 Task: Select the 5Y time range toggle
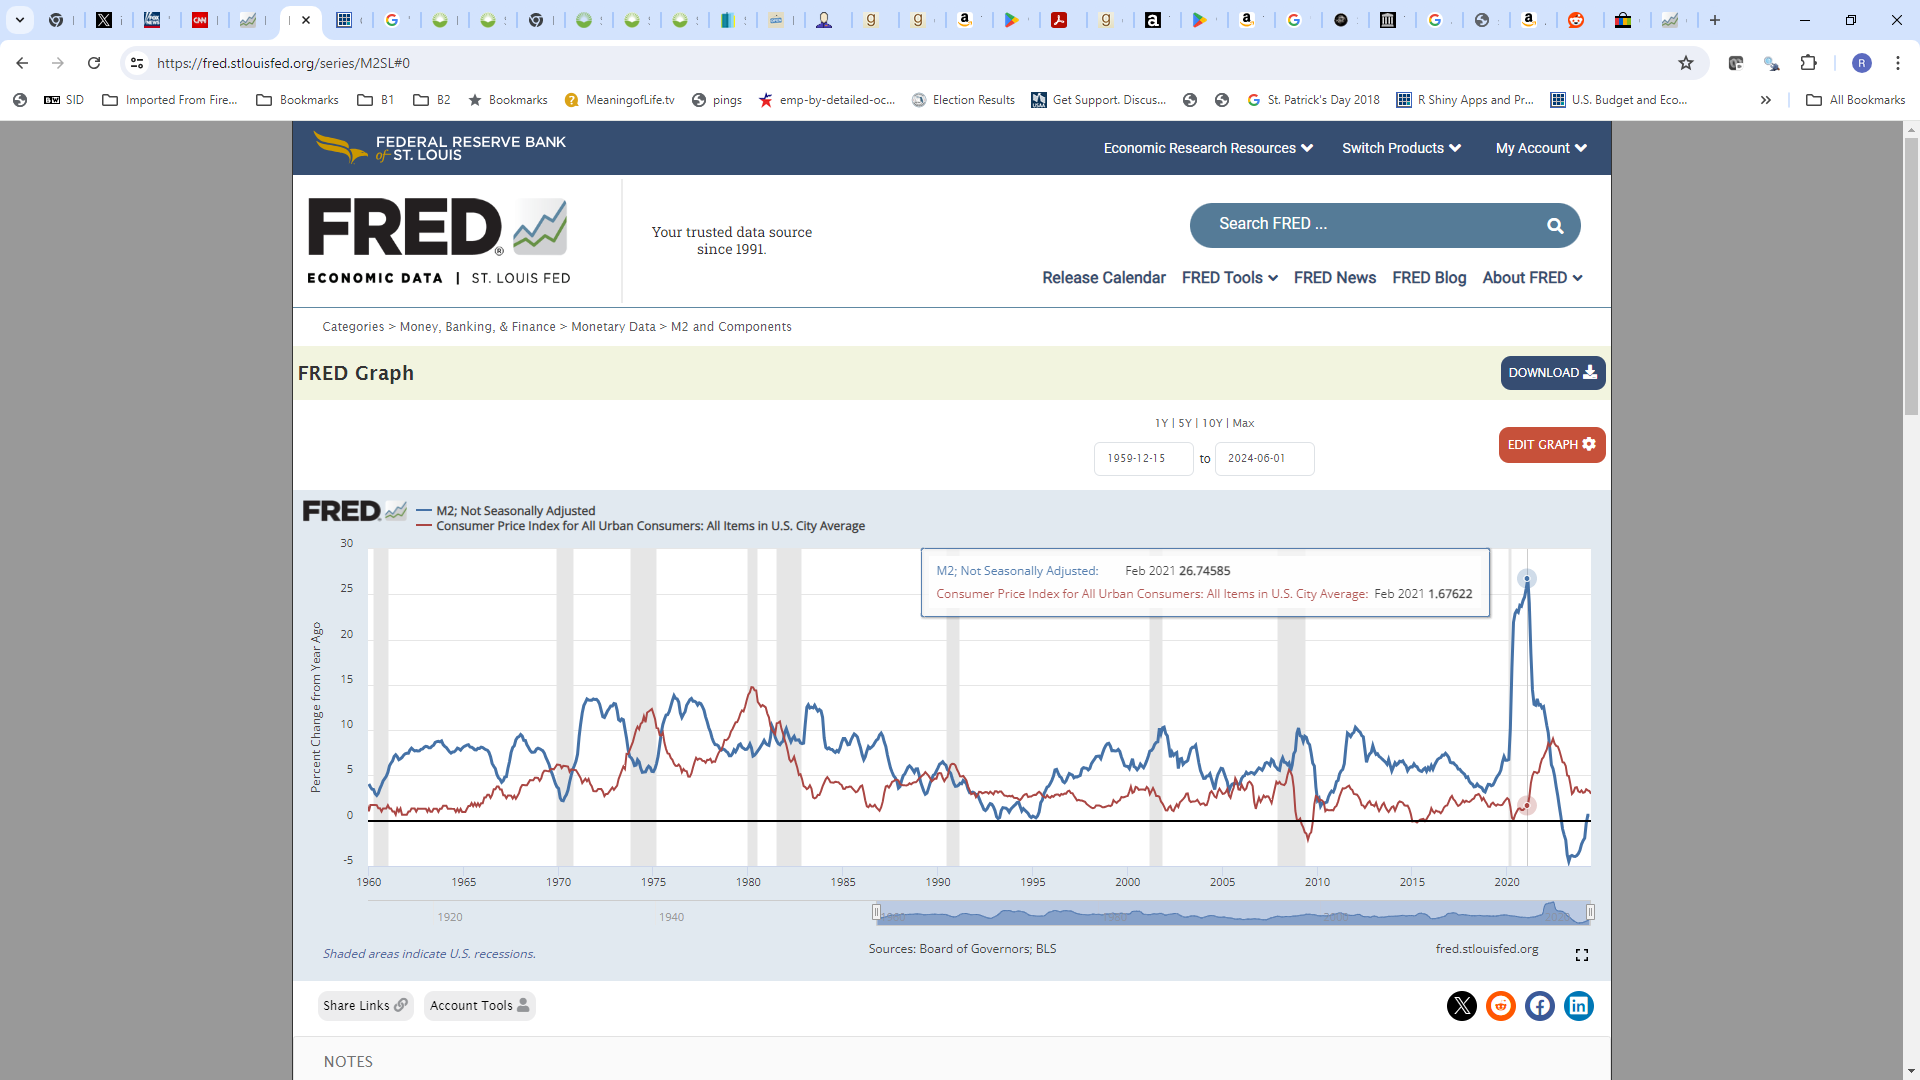(1184, 423)
